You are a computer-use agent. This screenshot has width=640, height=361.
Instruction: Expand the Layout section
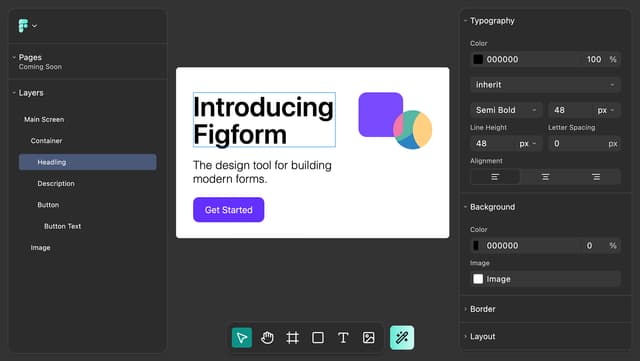(x=465, y=336)
